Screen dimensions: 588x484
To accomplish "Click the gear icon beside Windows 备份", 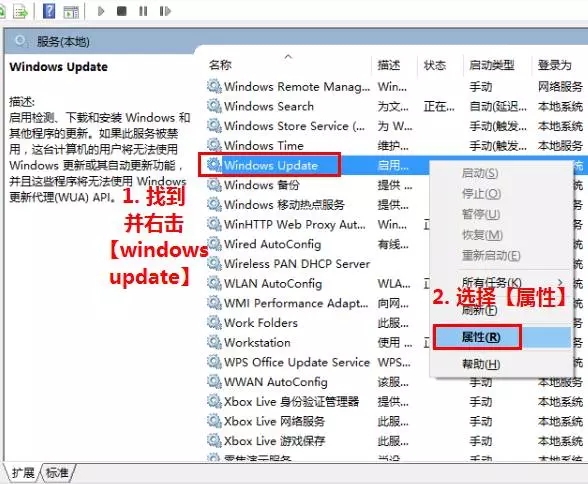I will (214, 185).
